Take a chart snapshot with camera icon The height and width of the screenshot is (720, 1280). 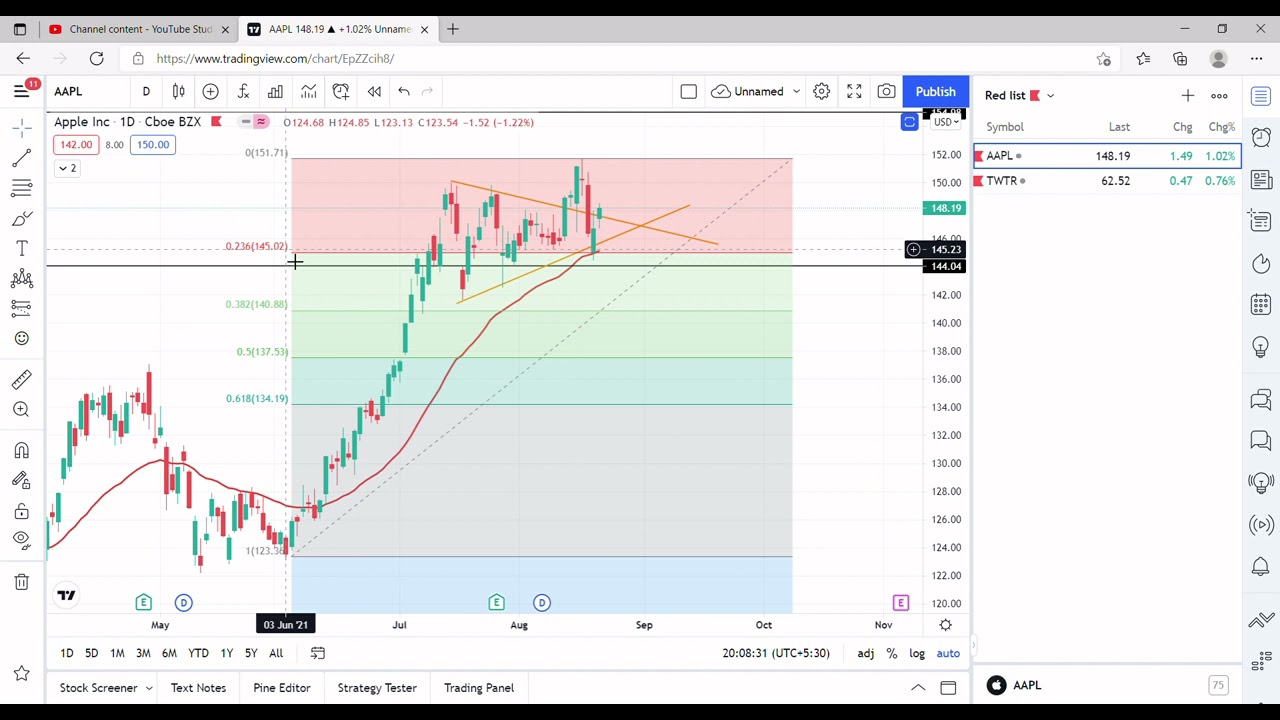pos(886,92)
